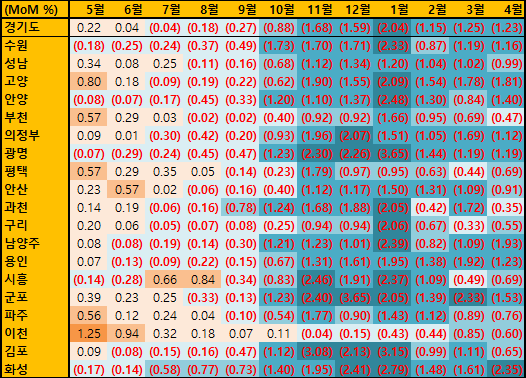Screen dimensions: 526x378
Task: Click the (3.65) cell in 군포 row
Action: [x=354, y=298]
